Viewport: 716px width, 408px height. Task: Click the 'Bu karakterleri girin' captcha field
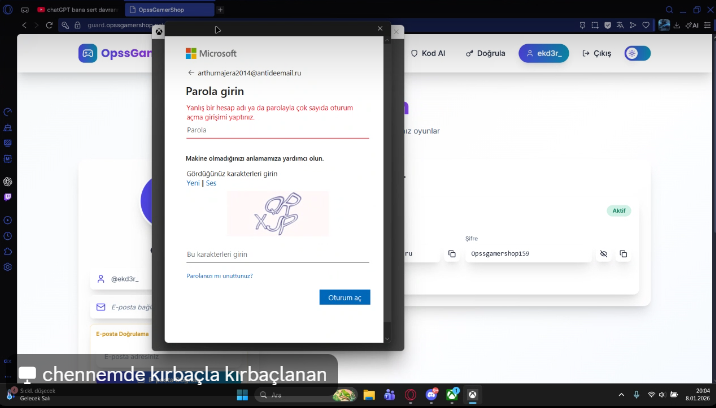(x=277, y=254)
